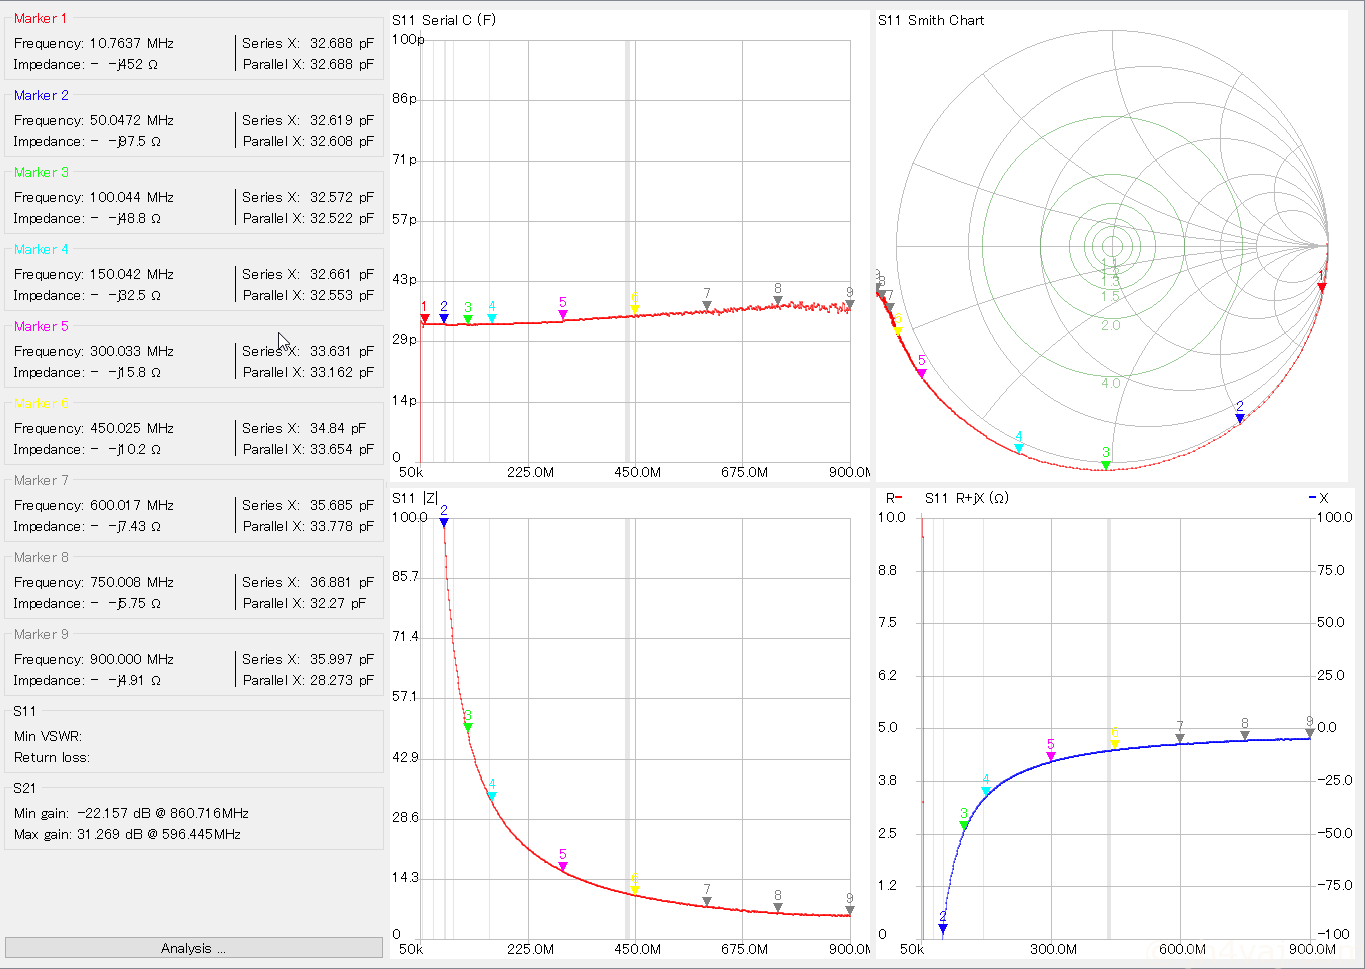Select blue marker 2 on R+jX chart
This screenshot has width=1365, height=969.
(x=942, y=929)
